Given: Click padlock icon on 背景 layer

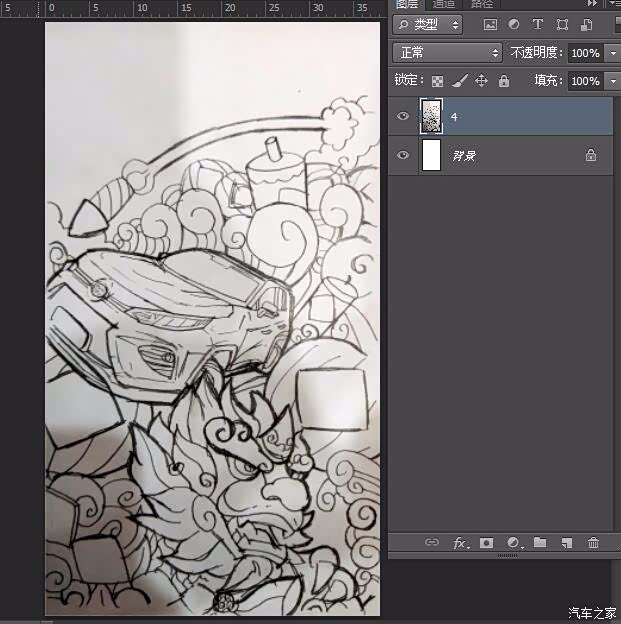Looking at the screenshot, I should [591, 155].
